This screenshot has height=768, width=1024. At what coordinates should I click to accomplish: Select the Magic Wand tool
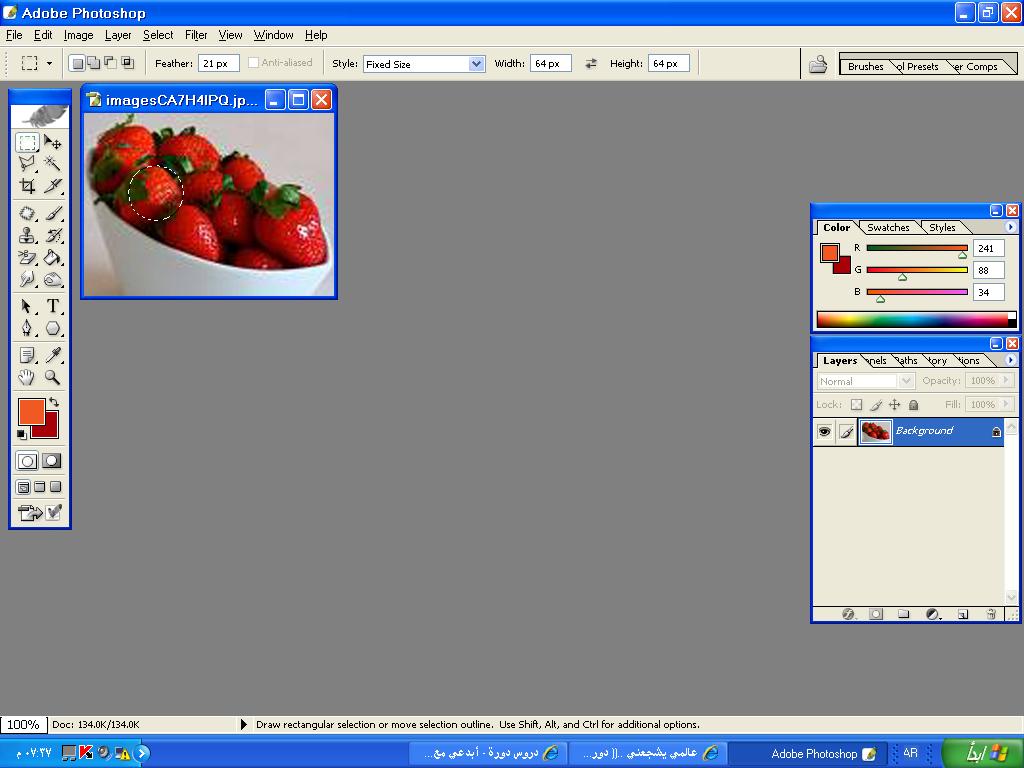pos(53,164)
